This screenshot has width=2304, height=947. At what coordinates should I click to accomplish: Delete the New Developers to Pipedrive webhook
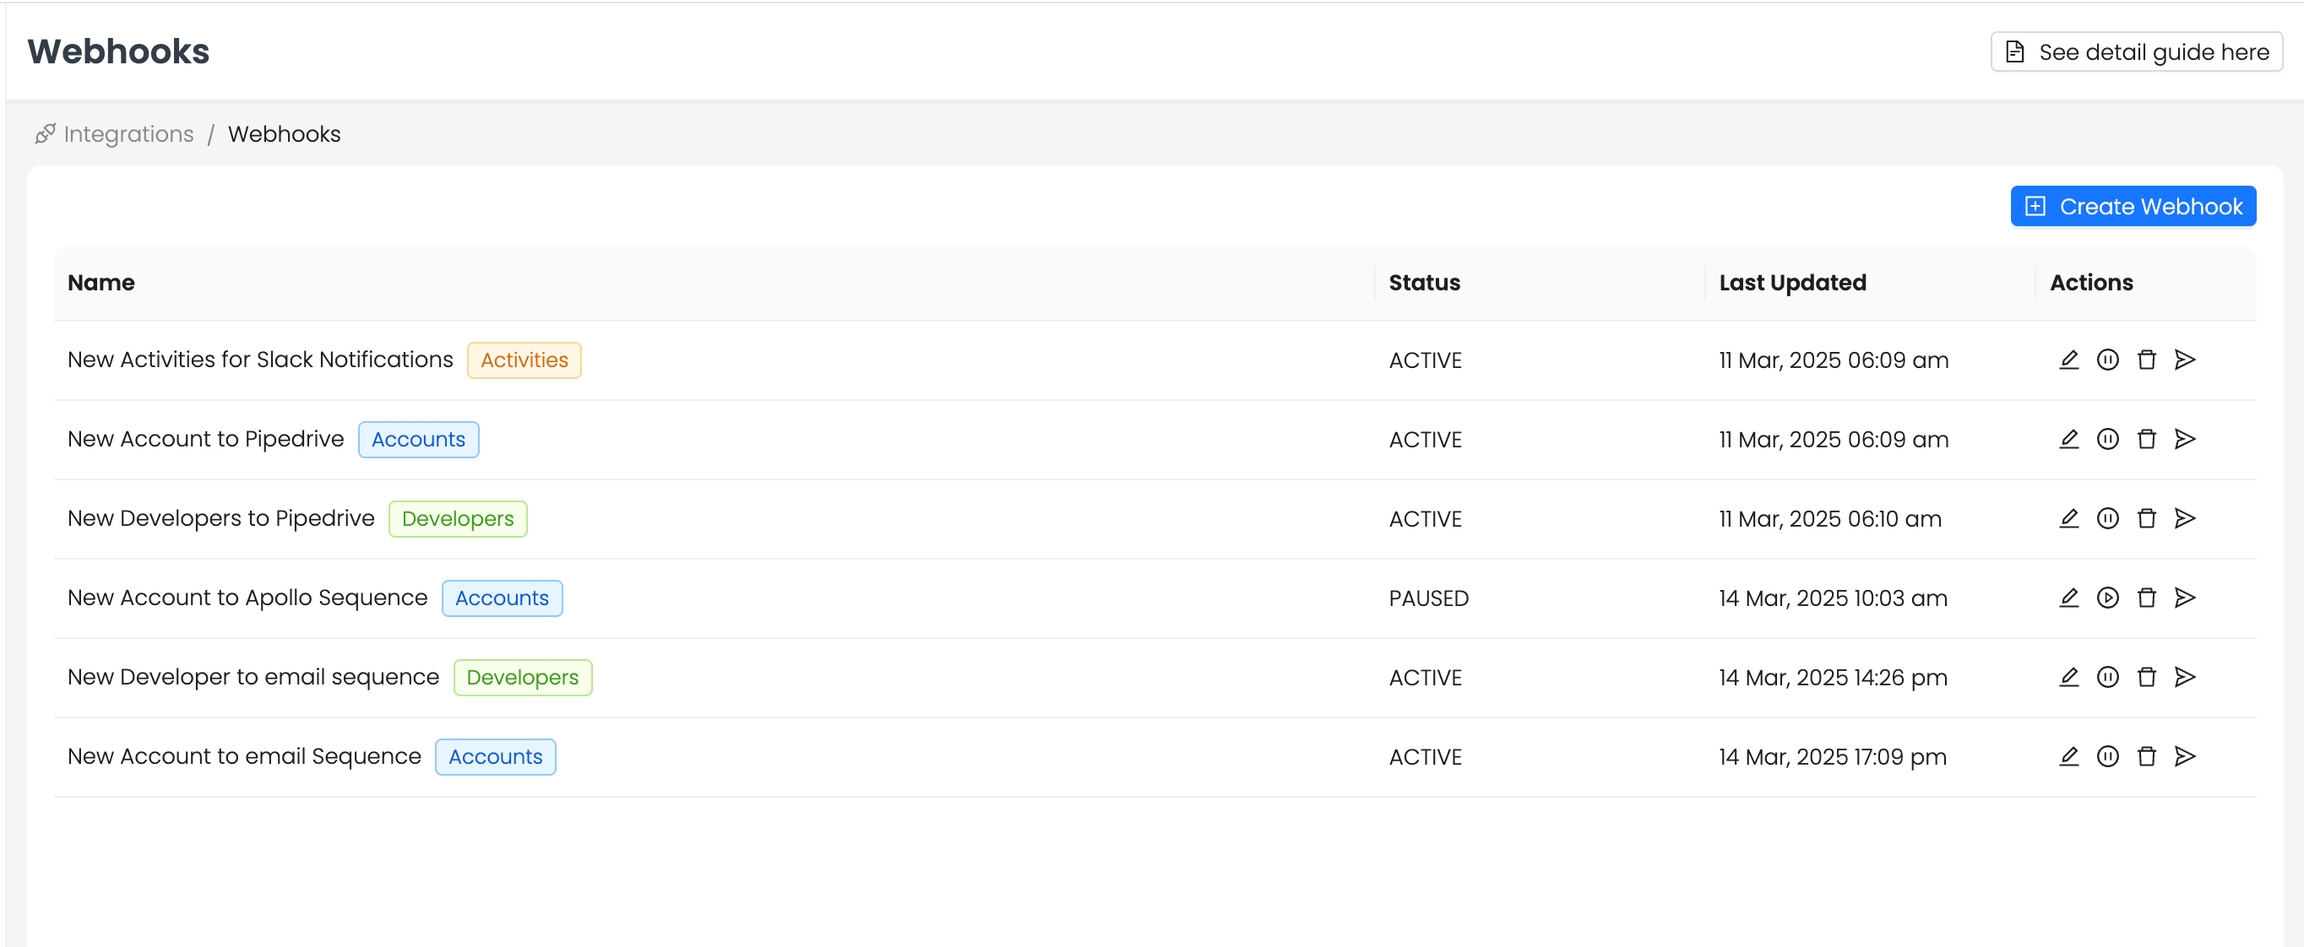pos(2147,518)
